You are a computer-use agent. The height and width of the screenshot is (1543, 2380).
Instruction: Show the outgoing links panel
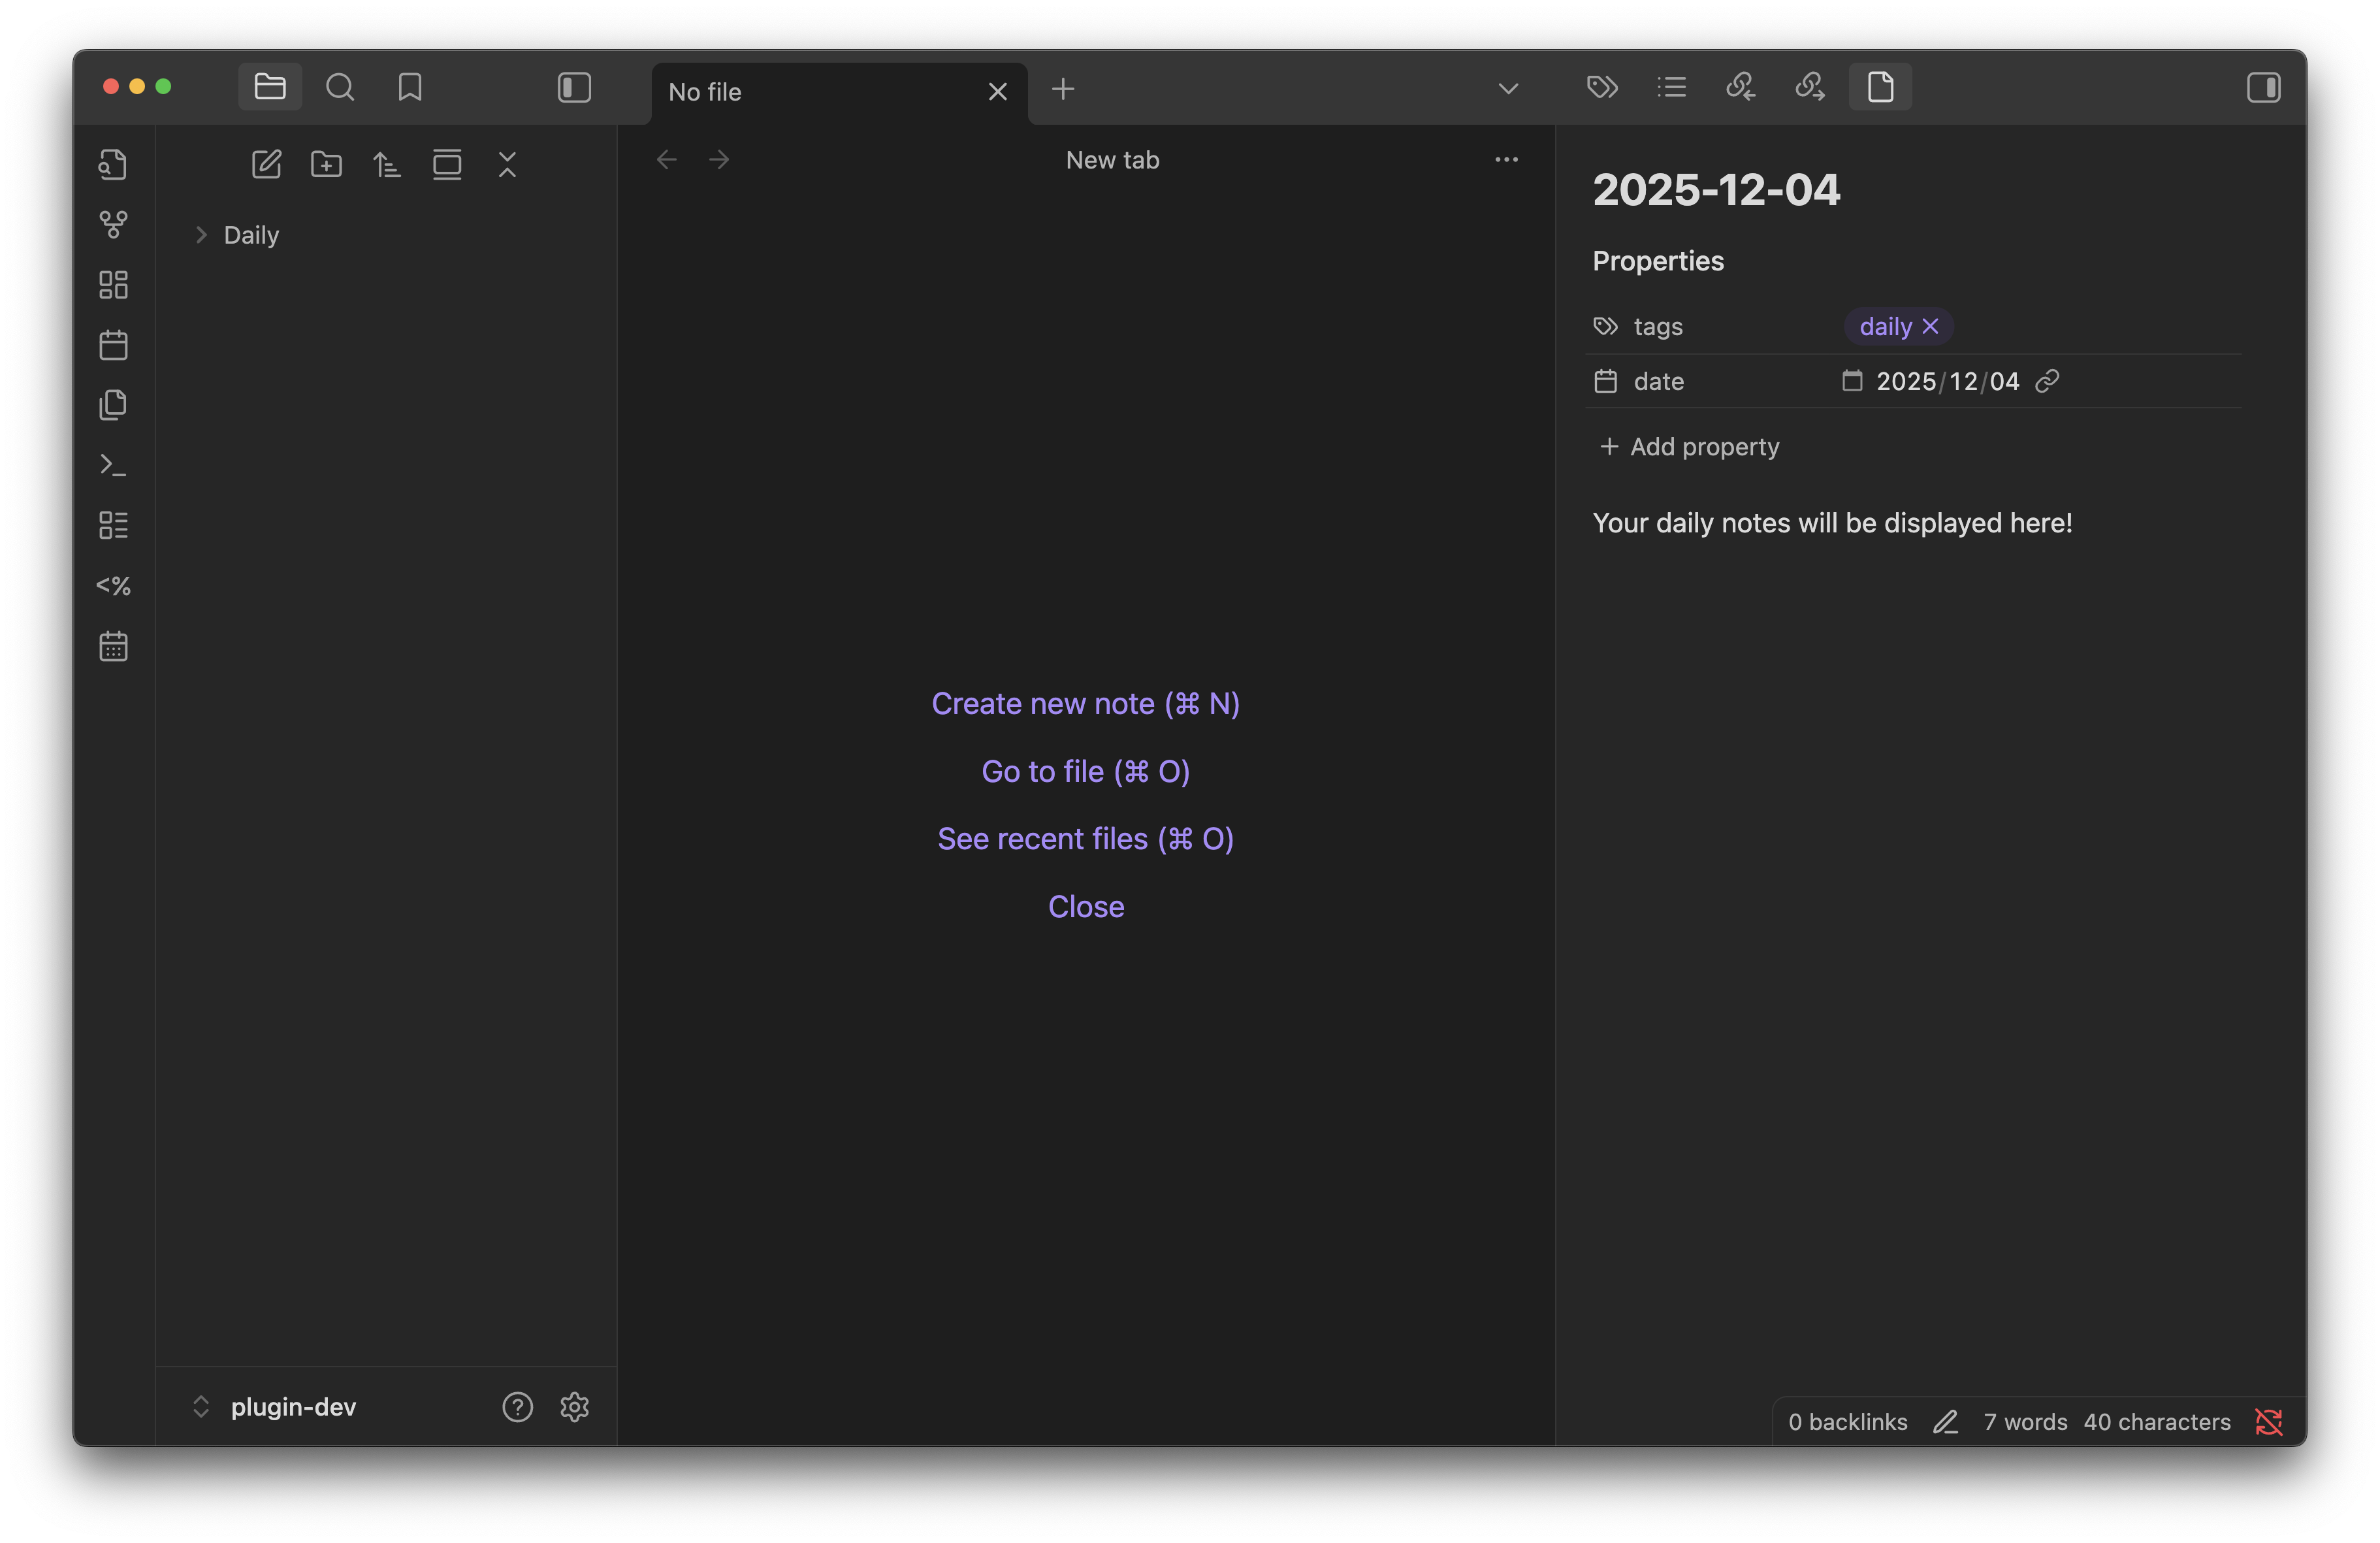pyautogui.click(x=1810, y=87)
